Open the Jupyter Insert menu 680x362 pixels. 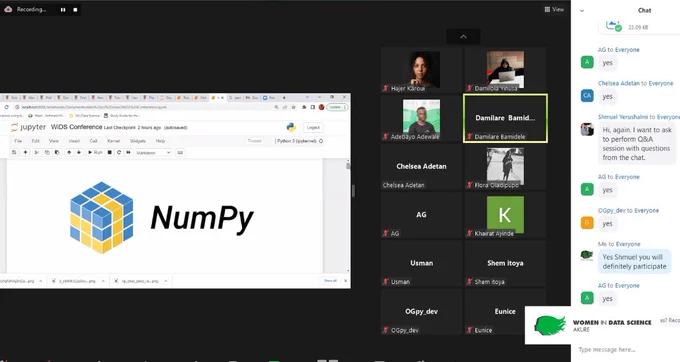[74, 141]
